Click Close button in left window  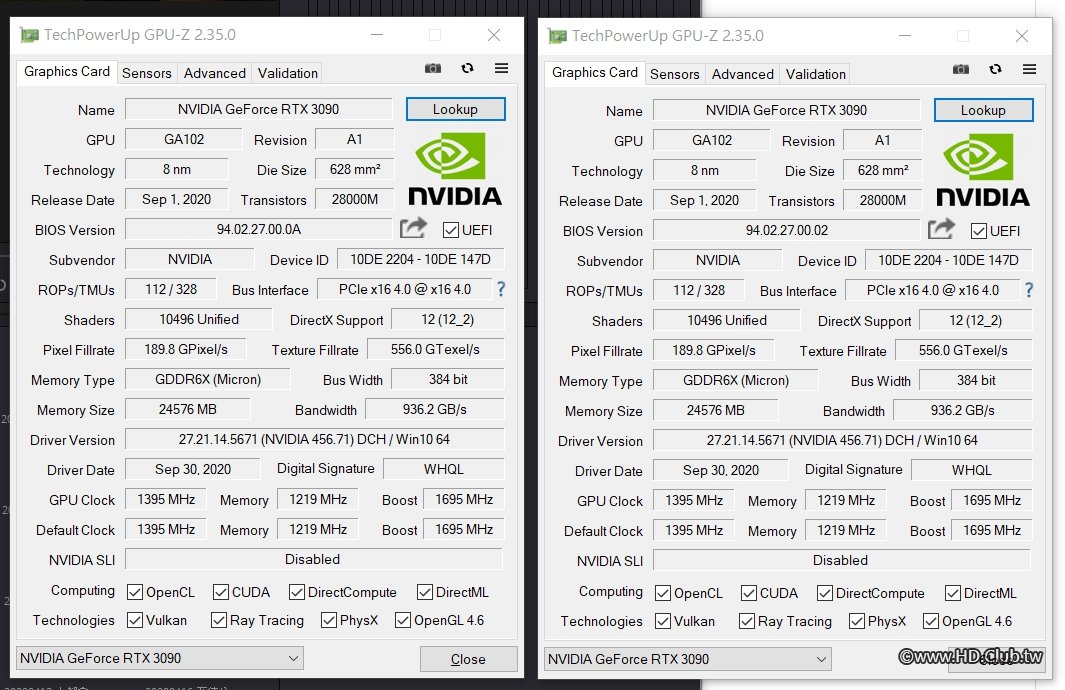469,659
